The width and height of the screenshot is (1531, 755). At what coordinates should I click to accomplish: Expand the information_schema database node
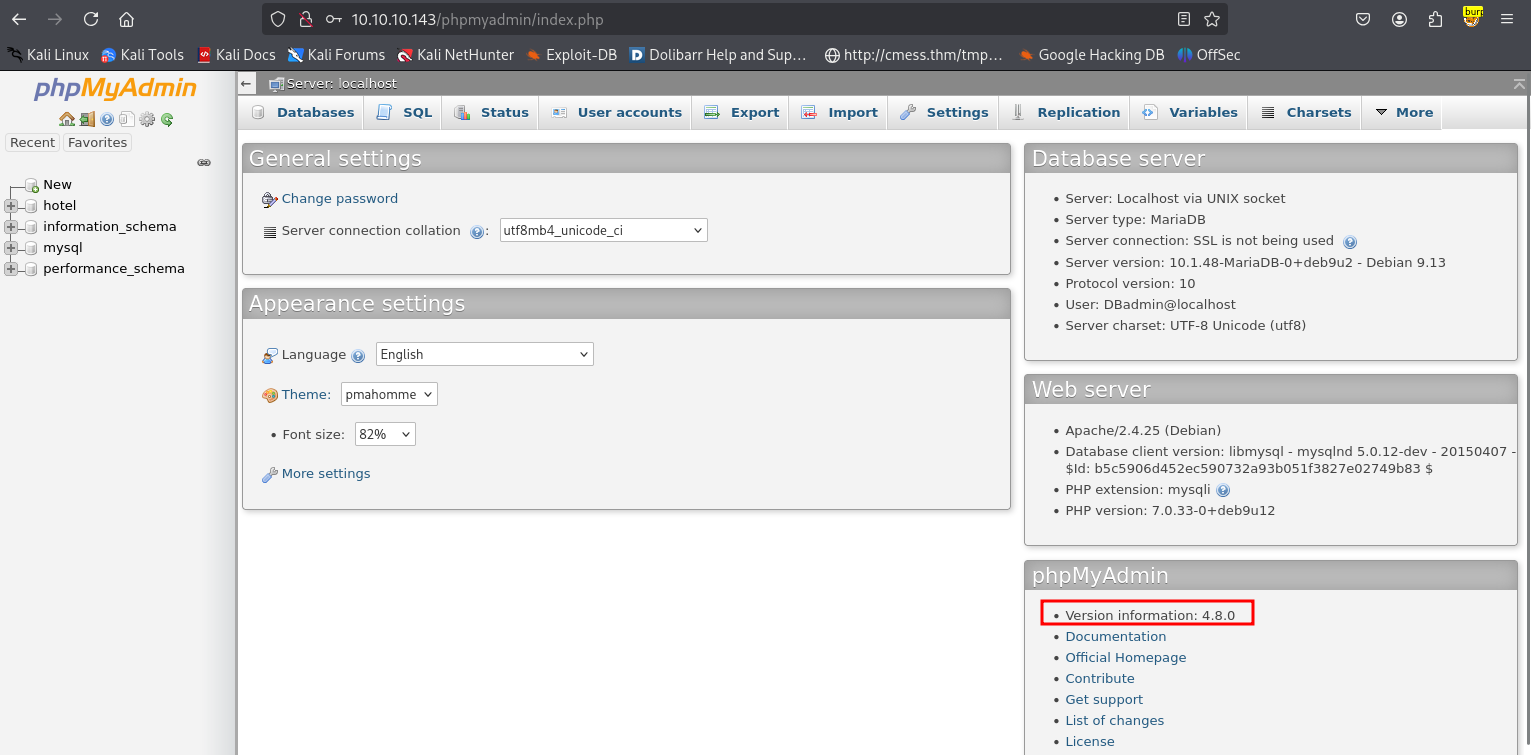(x=11, y=227)
